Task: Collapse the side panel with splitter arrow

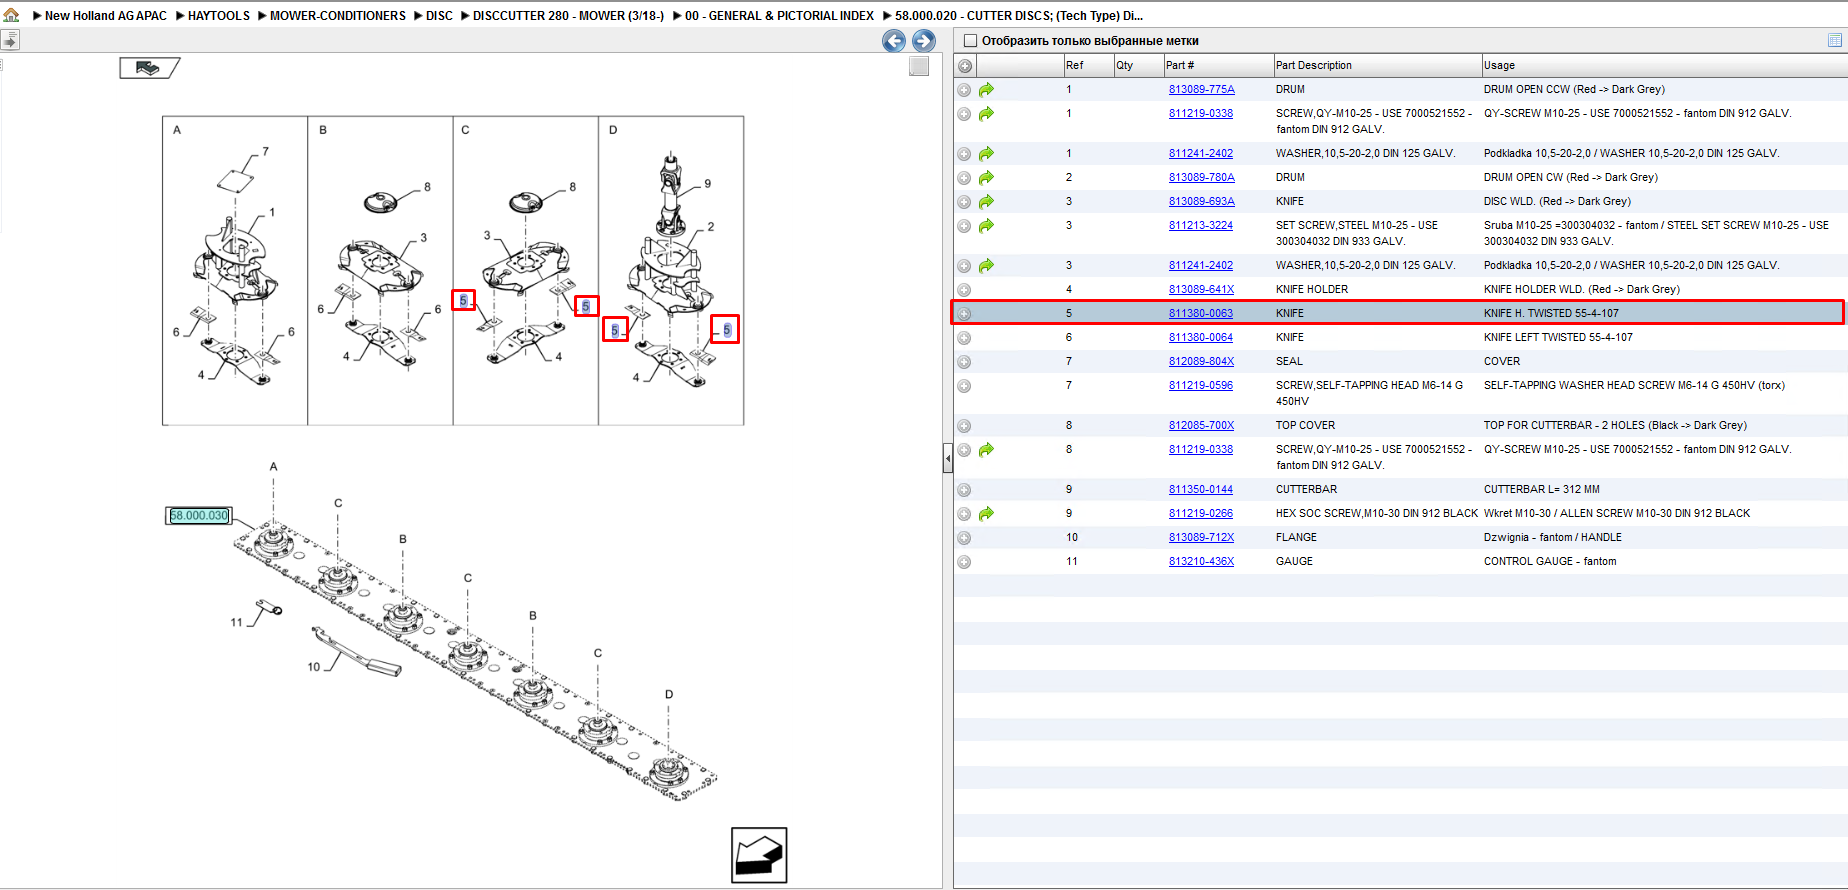Action: click(948, 459)
